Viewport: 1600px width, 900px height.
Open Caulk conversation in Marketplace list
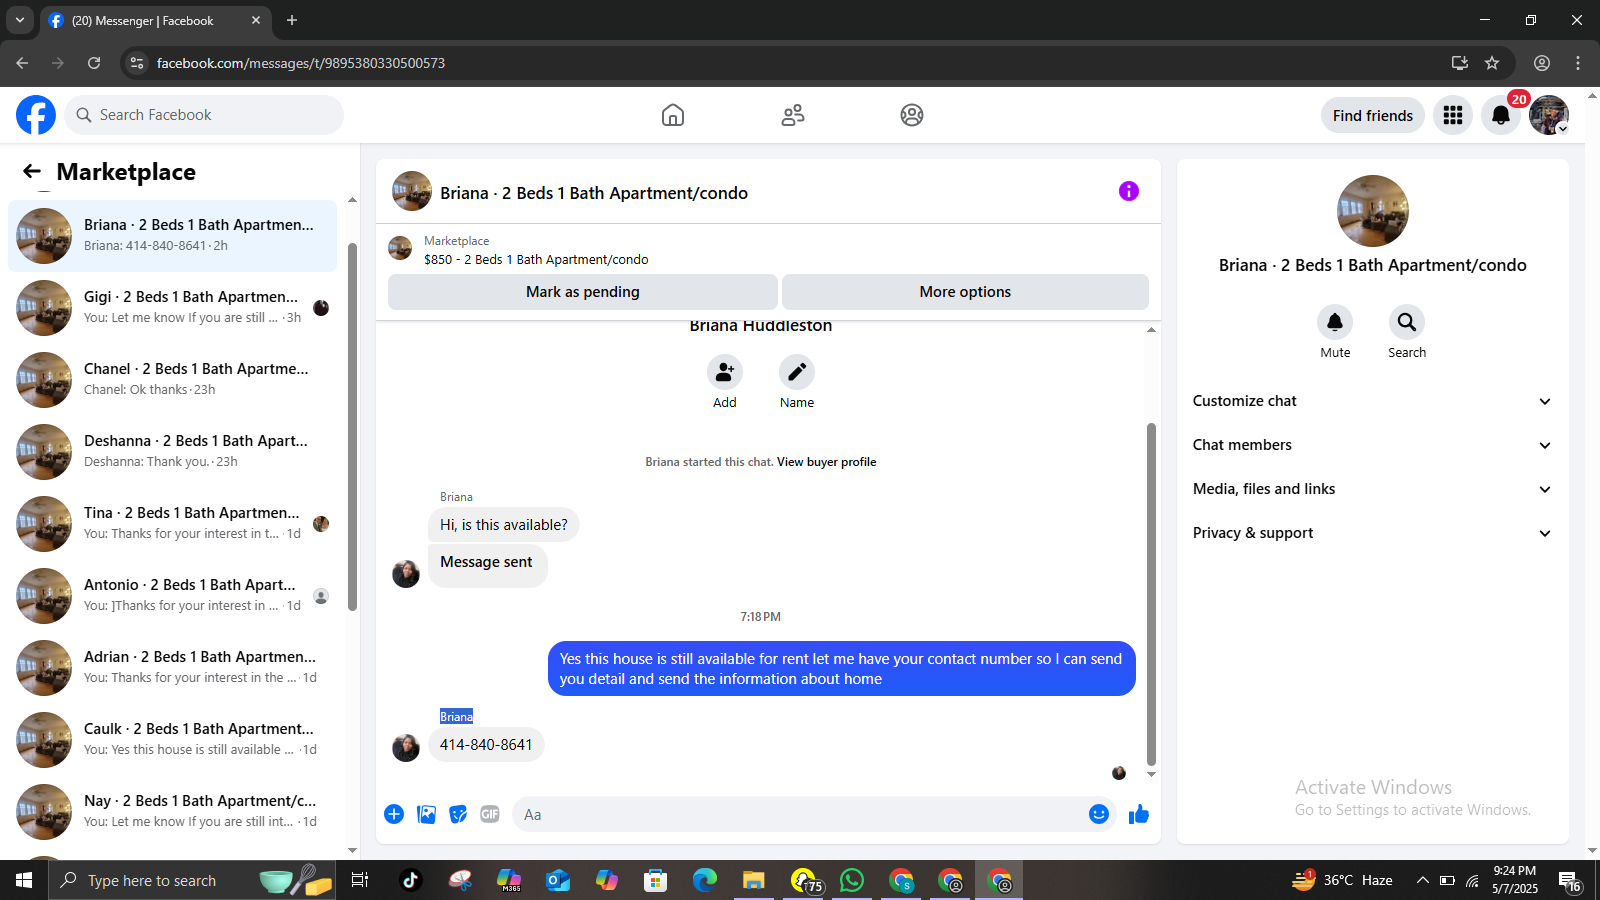[x=172, y=740]
